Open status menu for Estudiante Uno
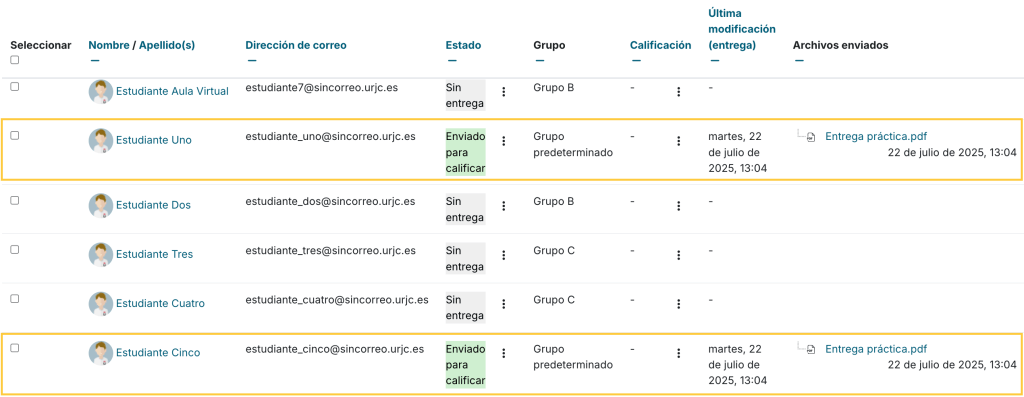1024x397 pixels. (504, 140)
